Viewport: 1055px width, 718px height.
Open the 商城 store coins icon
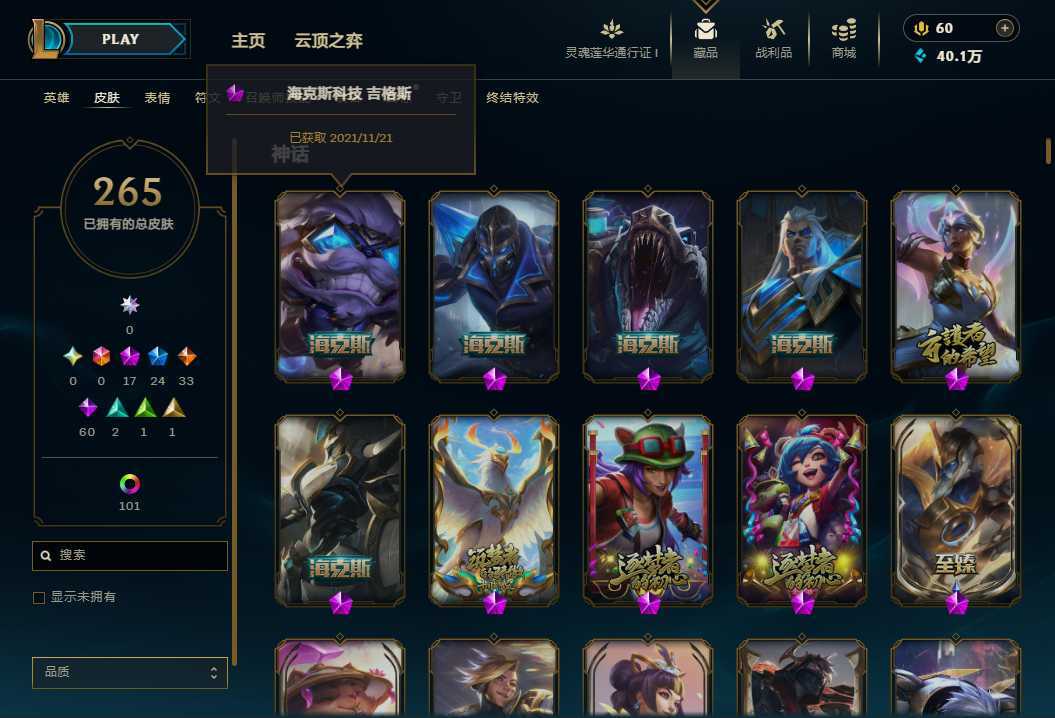[844, 30]
